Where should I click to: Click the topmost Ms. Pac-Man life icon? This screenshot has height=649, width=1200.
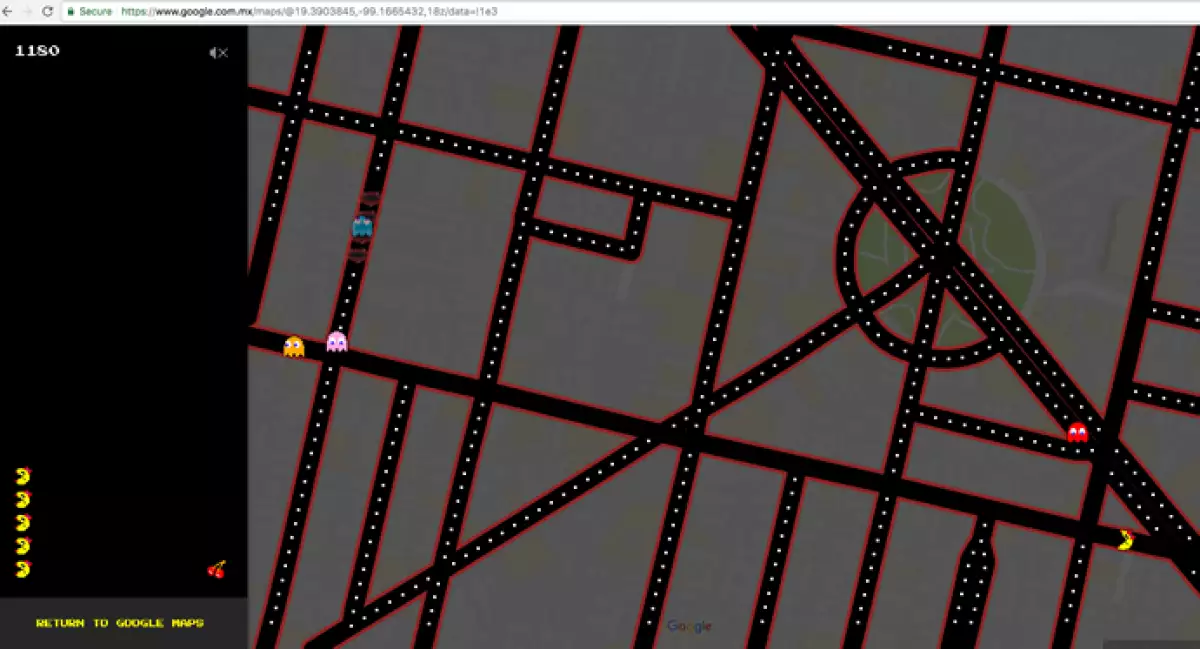23,476
